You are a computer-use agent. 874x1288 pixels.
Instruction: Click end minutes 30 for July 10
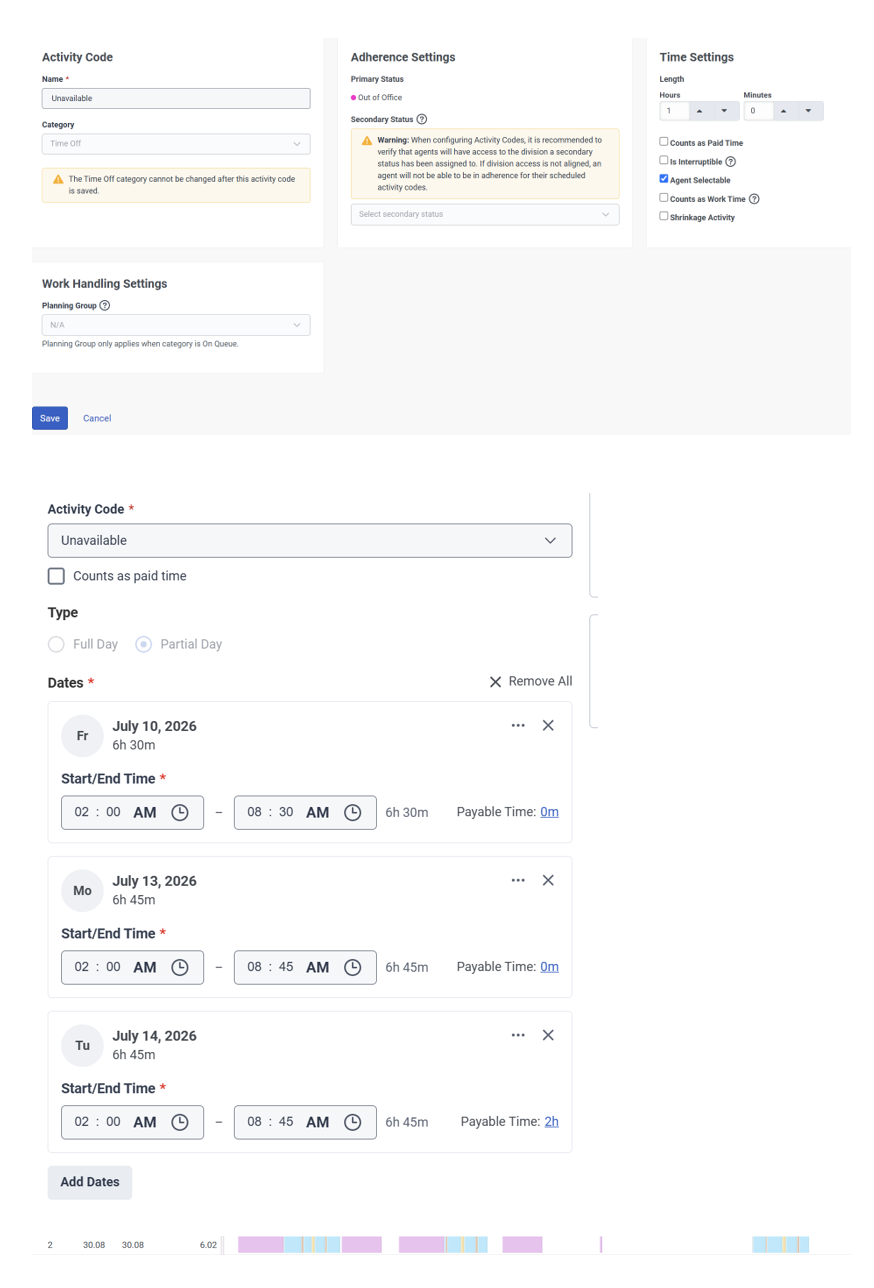click(x=286, y=813)
